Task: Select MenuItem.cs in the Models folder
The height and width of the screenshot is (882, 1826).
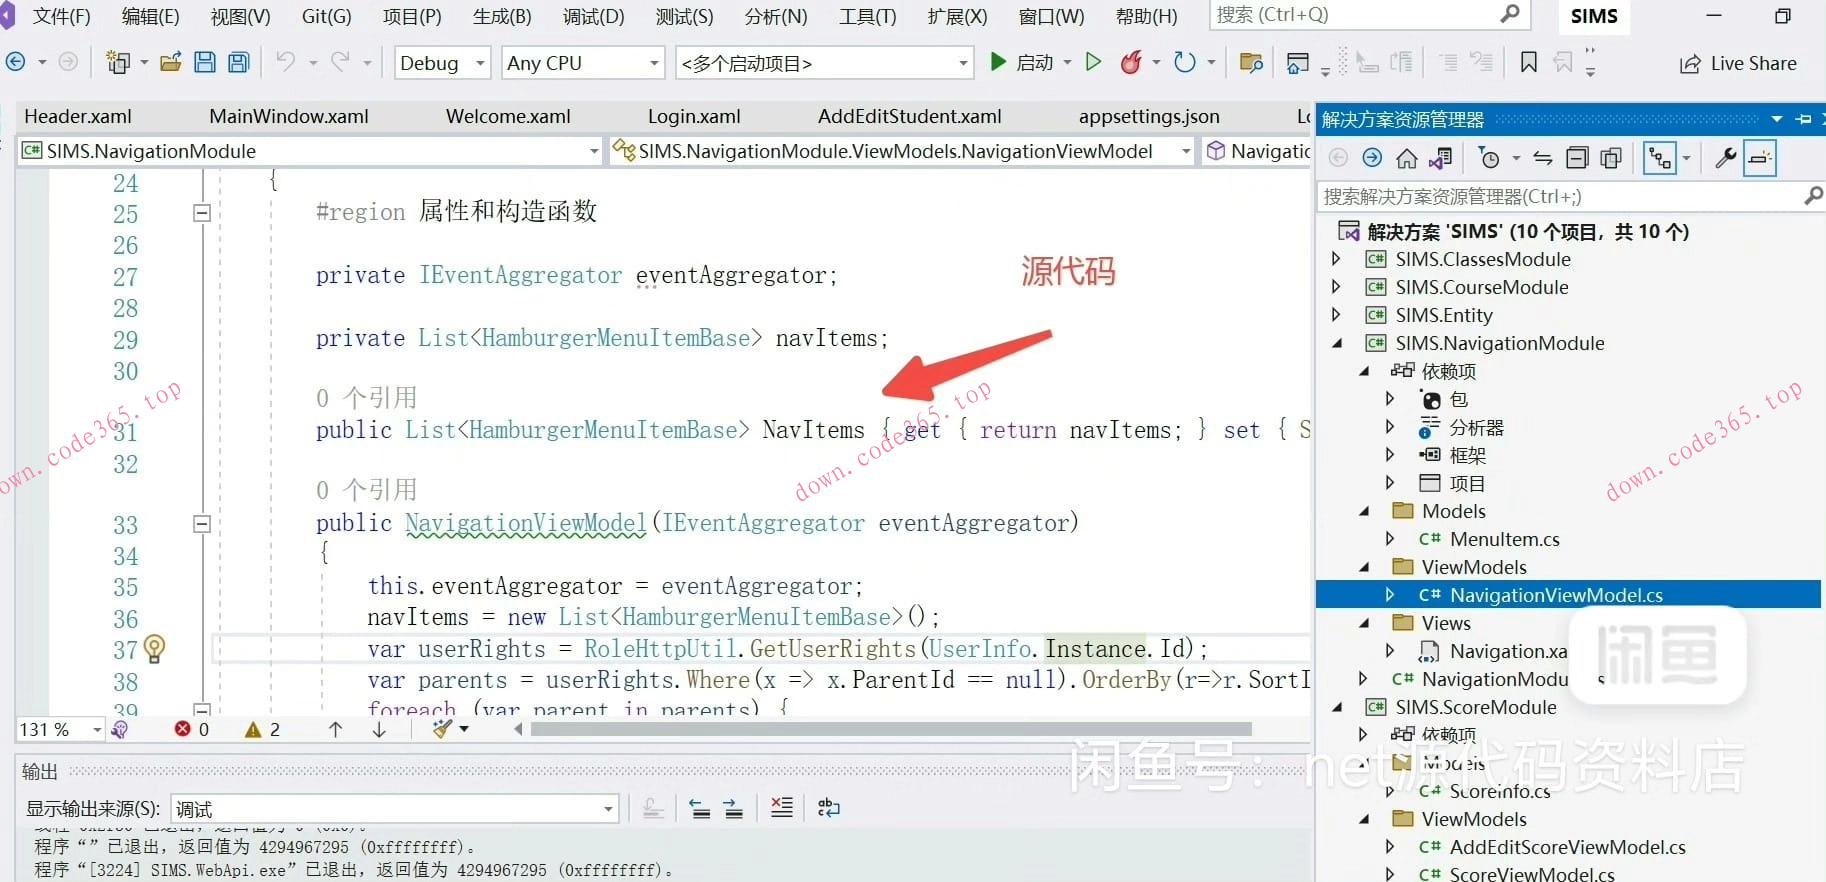Action: pos(1504,539)
